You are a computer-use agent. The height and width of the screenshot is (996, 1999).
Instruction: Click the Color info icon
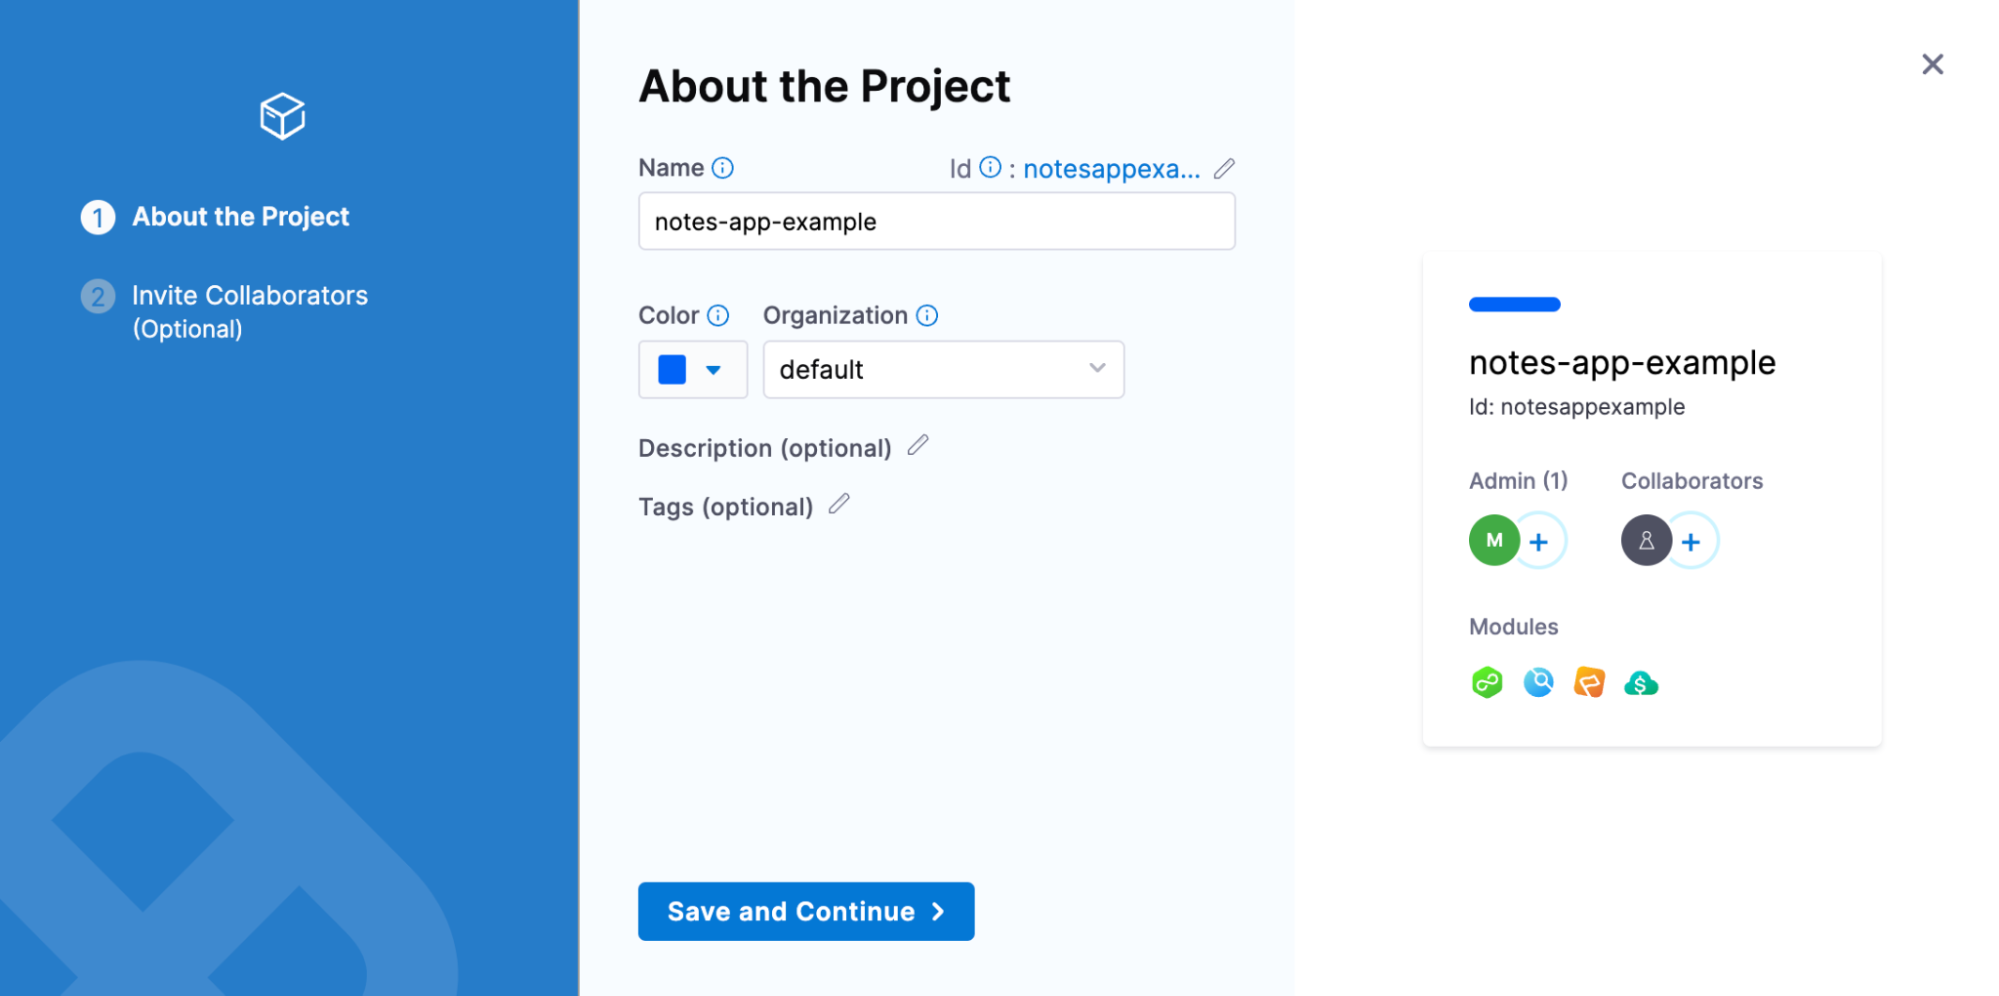(718, 314)
